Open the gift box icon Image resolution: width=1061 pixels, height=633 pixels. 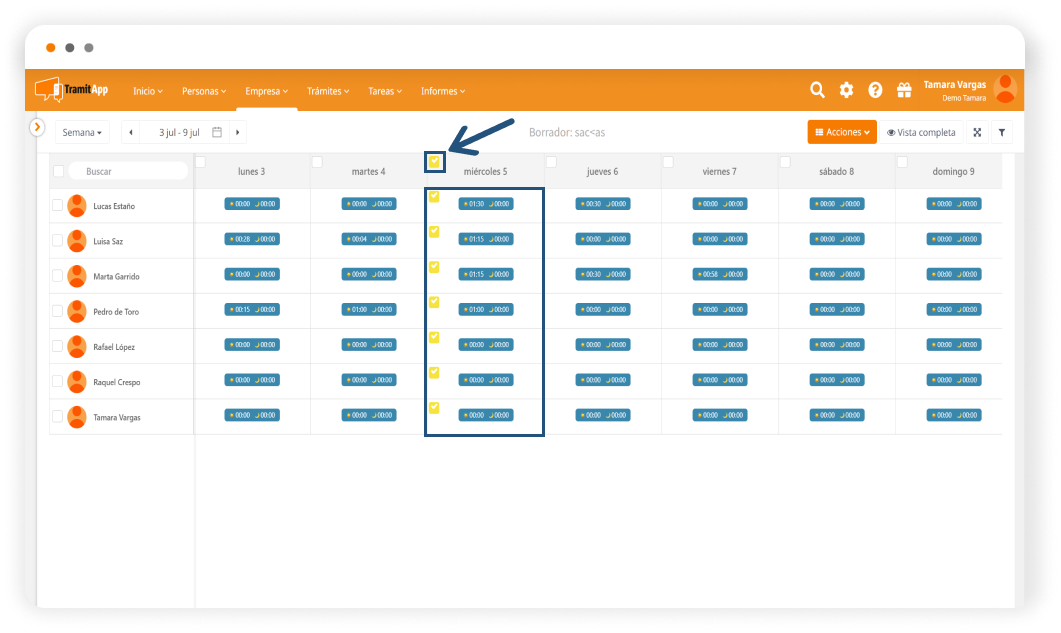point(904,90)
